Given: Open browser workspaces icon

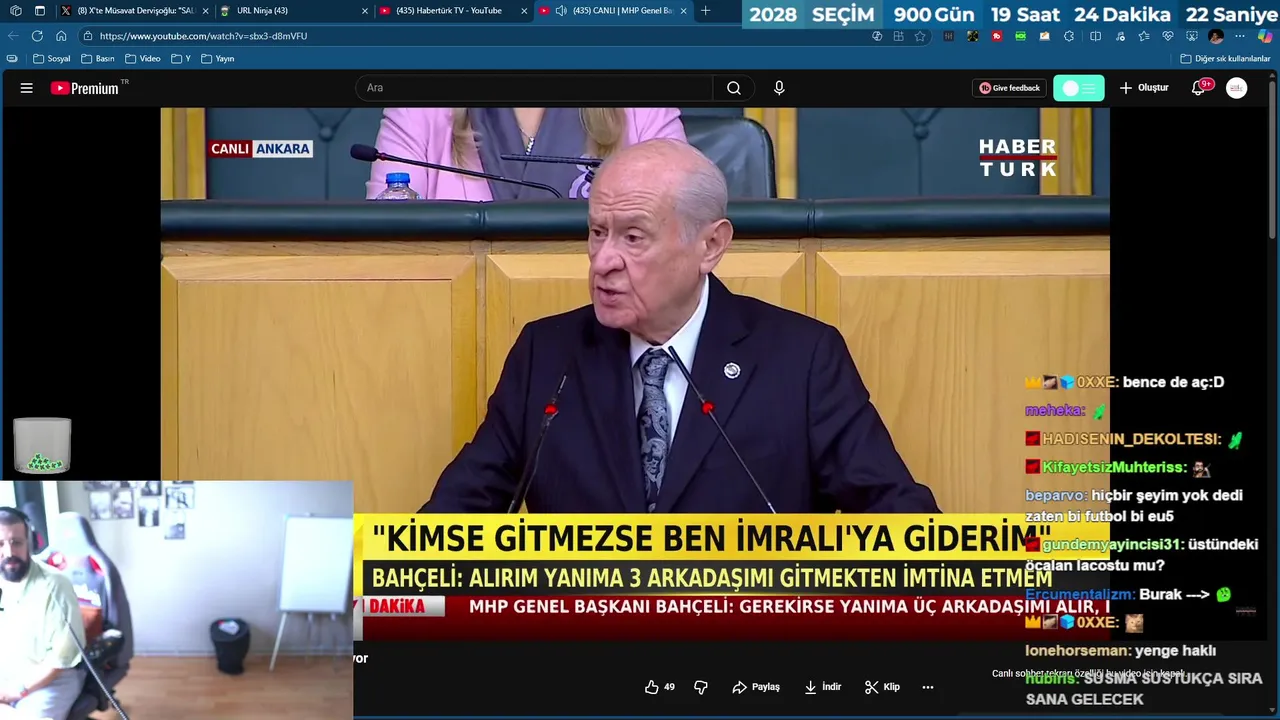Looking at the screenshot, I should pyautogui.click(x=15, y=11).
